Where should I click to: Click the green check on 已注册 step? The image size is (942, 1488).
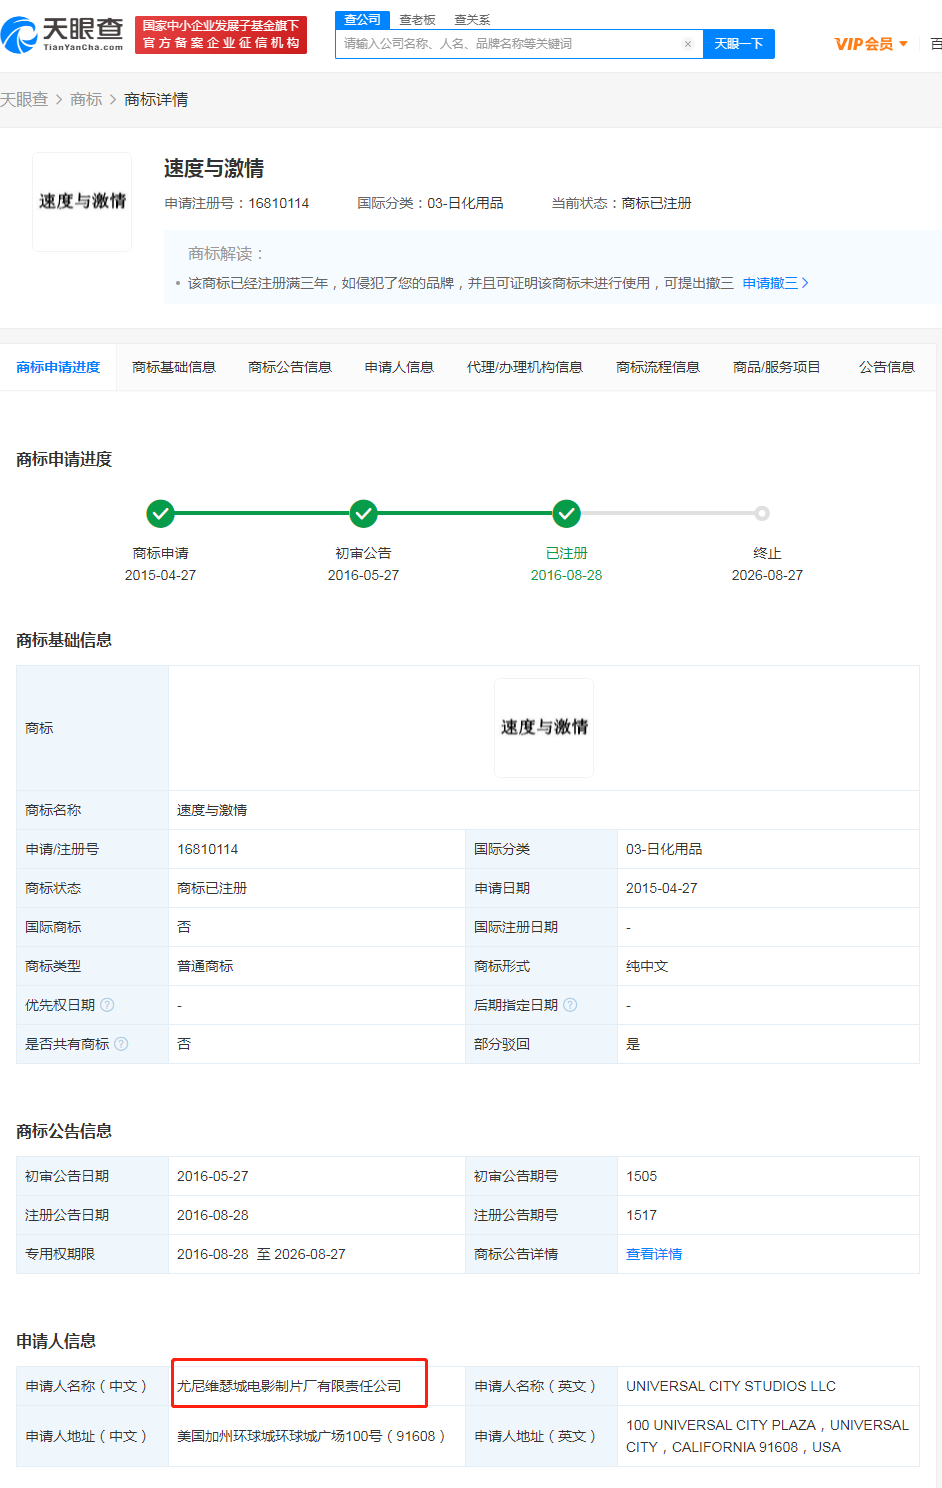click(x=566, y=513)
